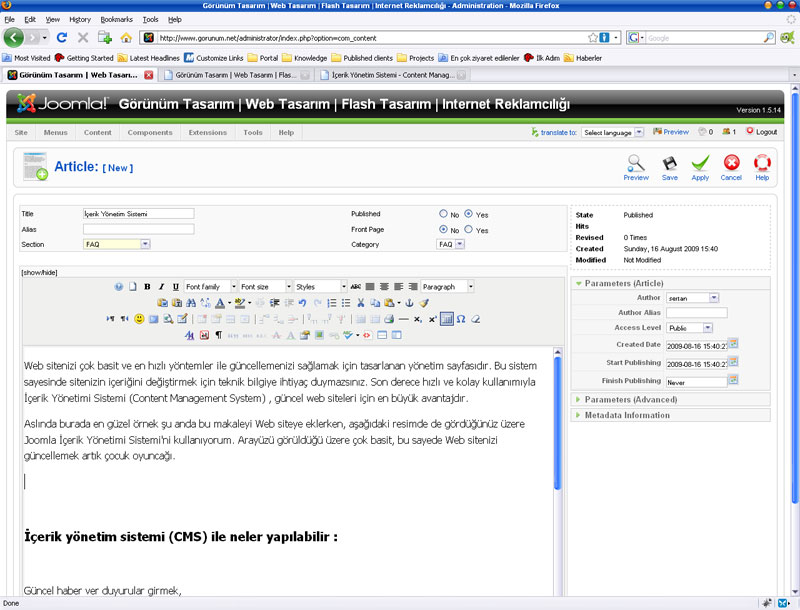The image size is (800, 610).
Task: Click the Help lifebuoy button
Action: tap(762, 168)
